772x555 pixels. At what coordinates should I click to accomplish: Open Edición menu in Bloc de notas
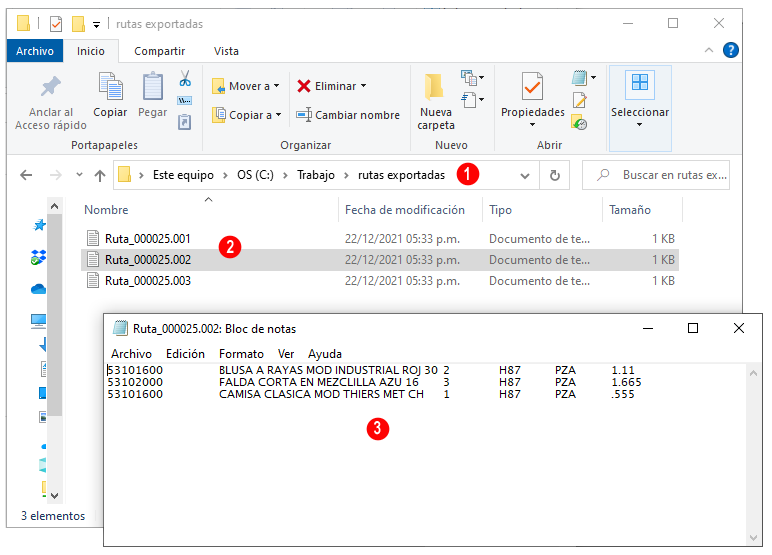pyautogui.click(x=185, y=354)
